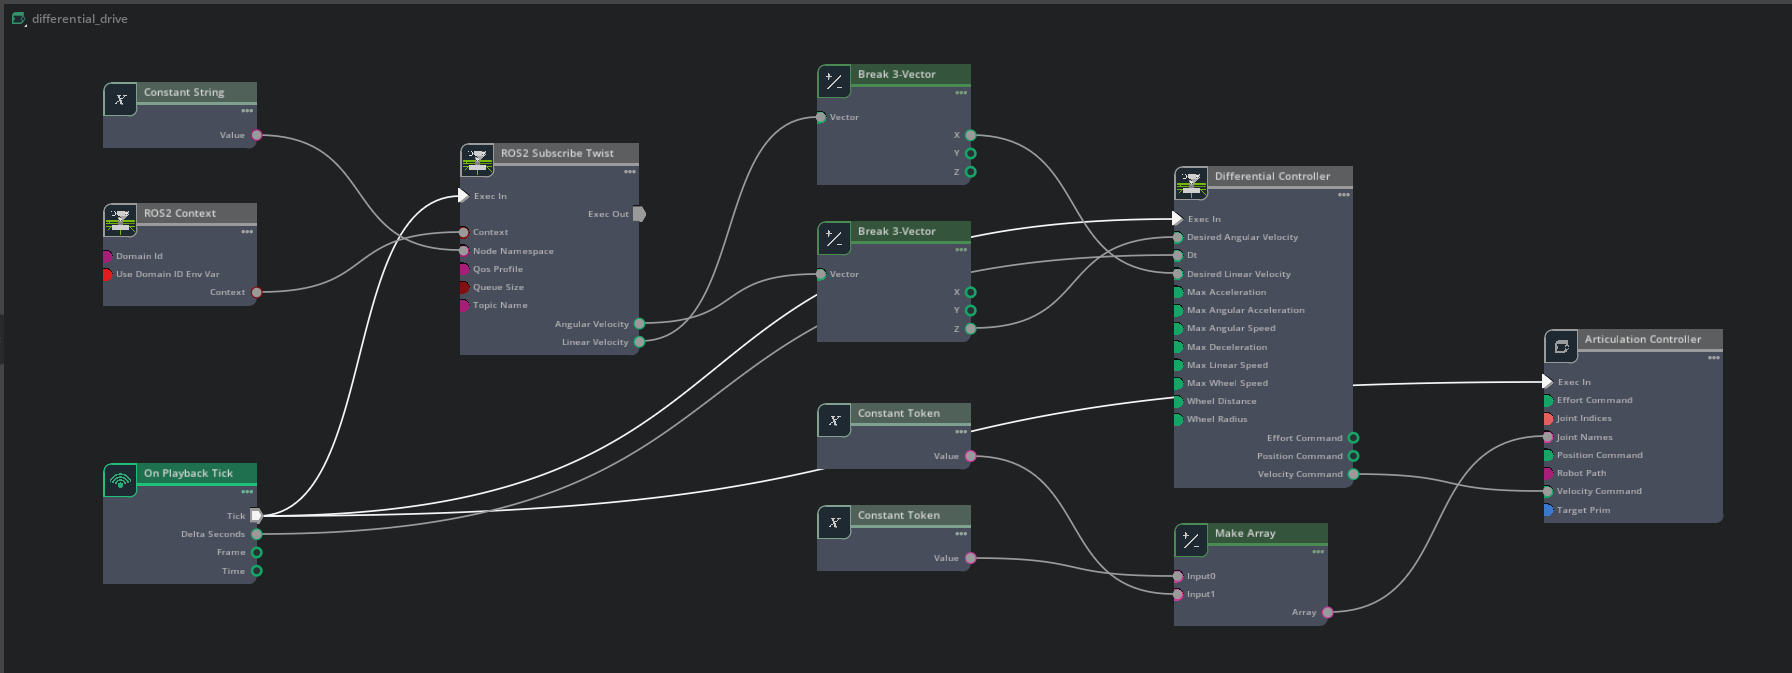Click the ROS2 Context node icon
The width and height of the screenshot is (1792, 673).
tap(120, 221)
